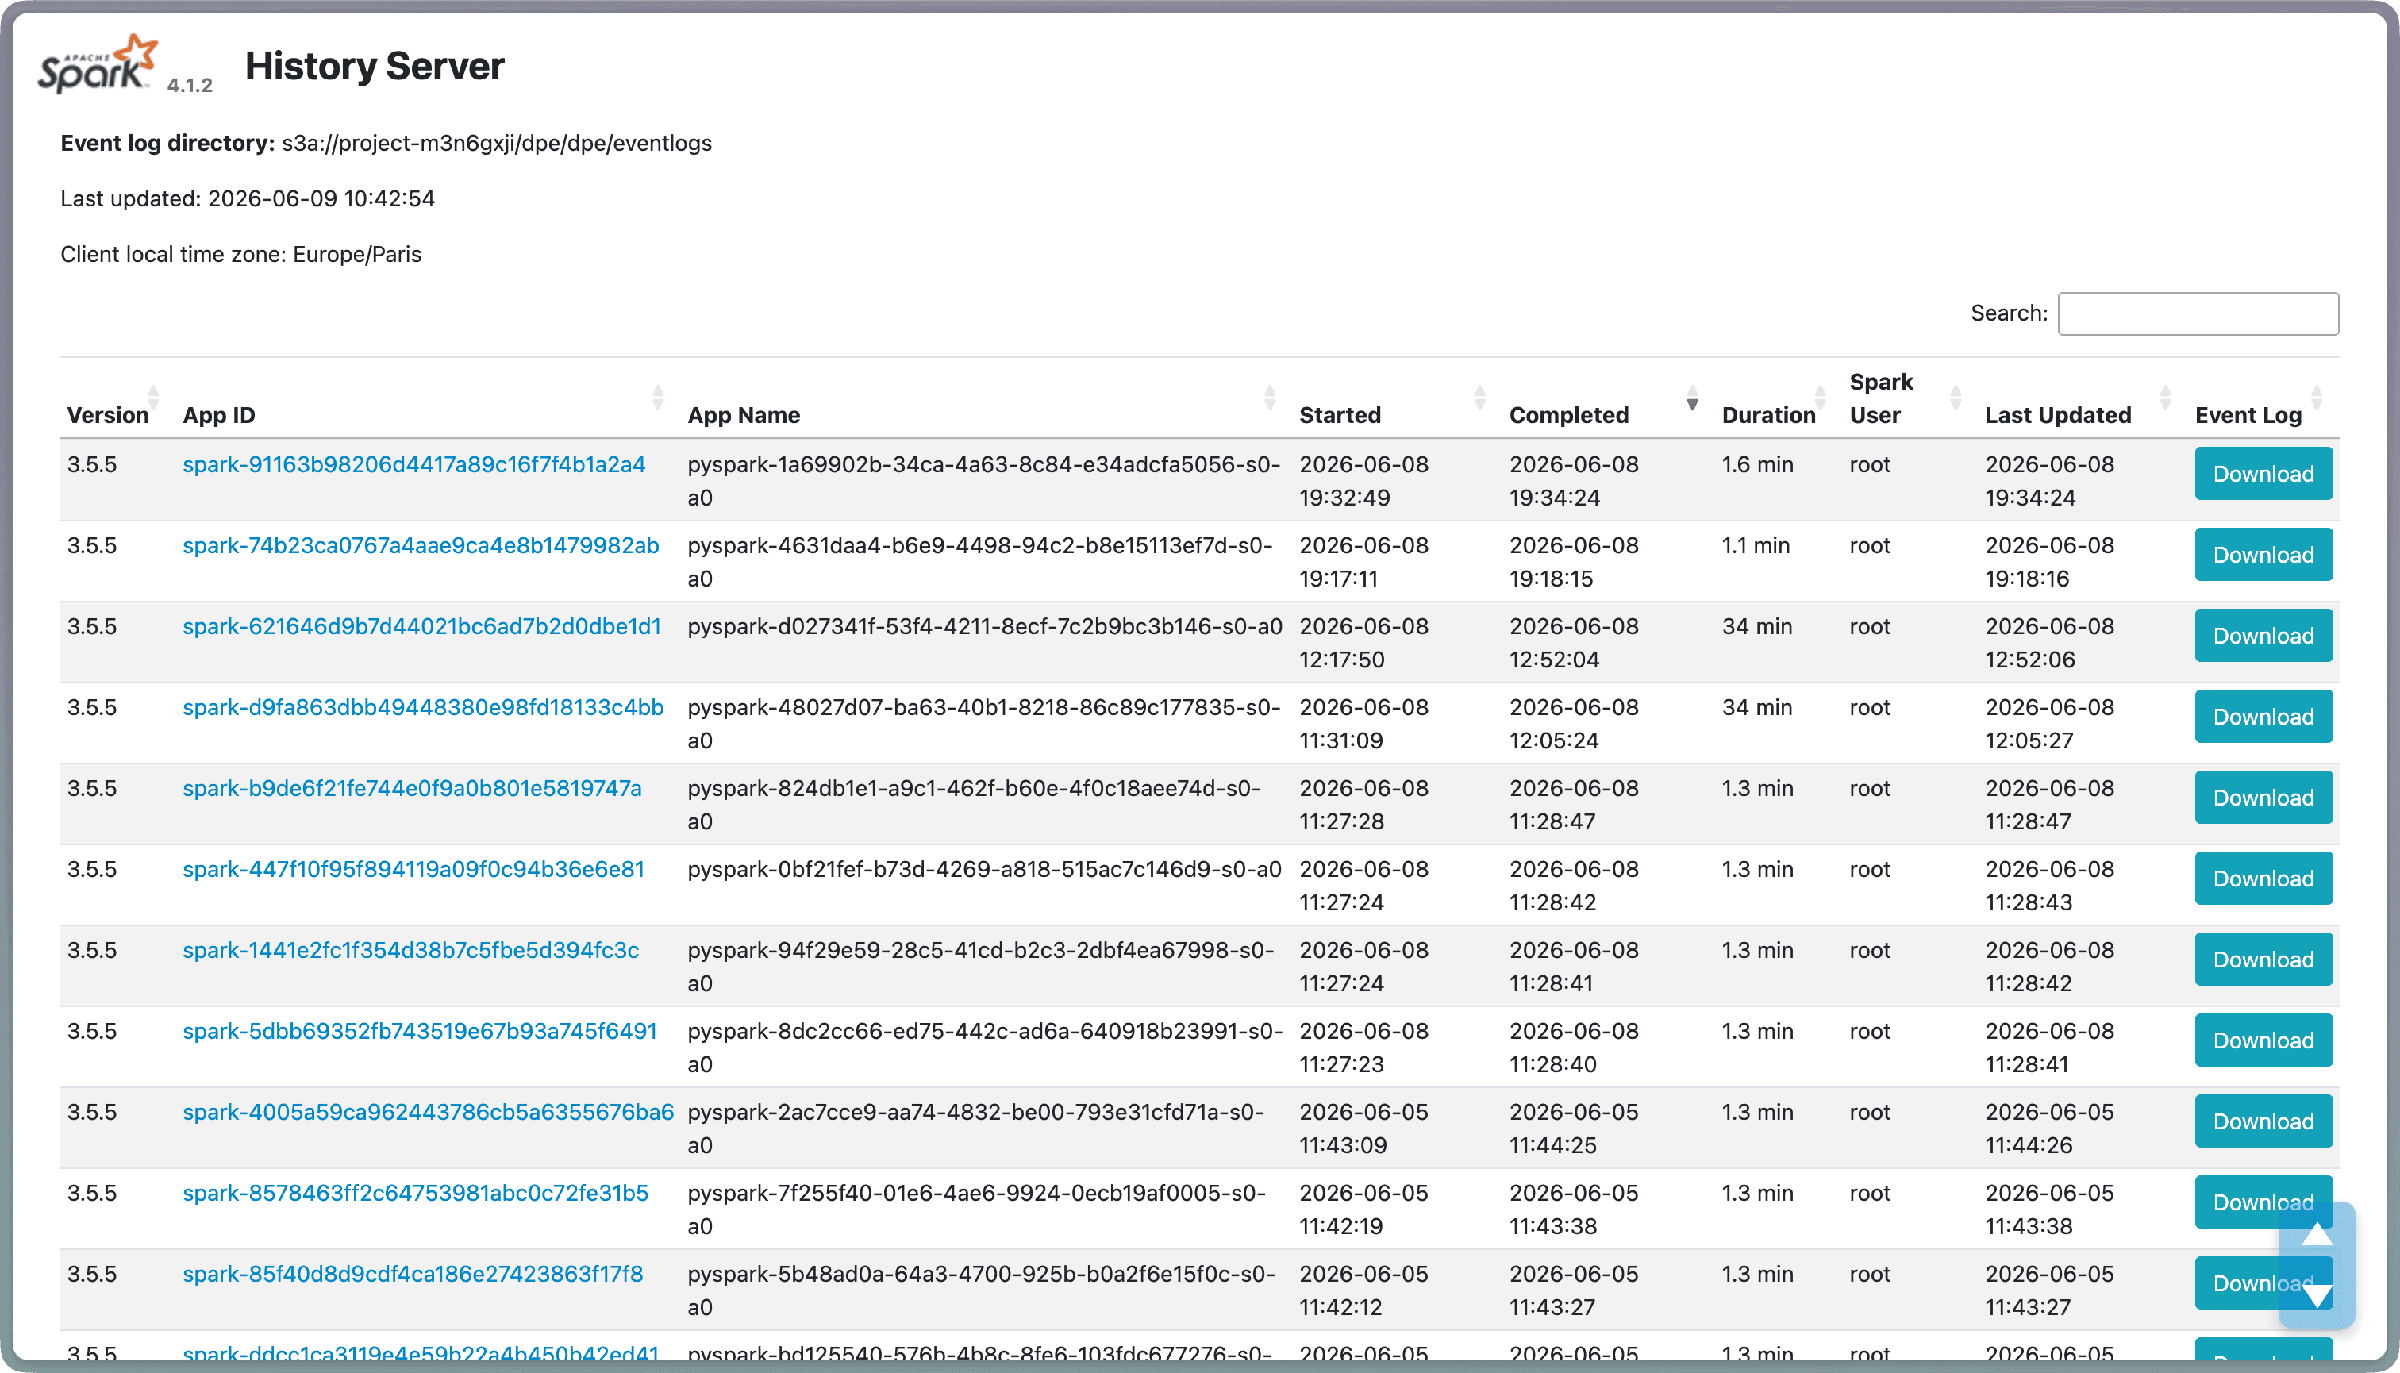2400x1373 pixels.
Task: Download event log for spark-74b23ca0 app
Action: pos(2263,555)
